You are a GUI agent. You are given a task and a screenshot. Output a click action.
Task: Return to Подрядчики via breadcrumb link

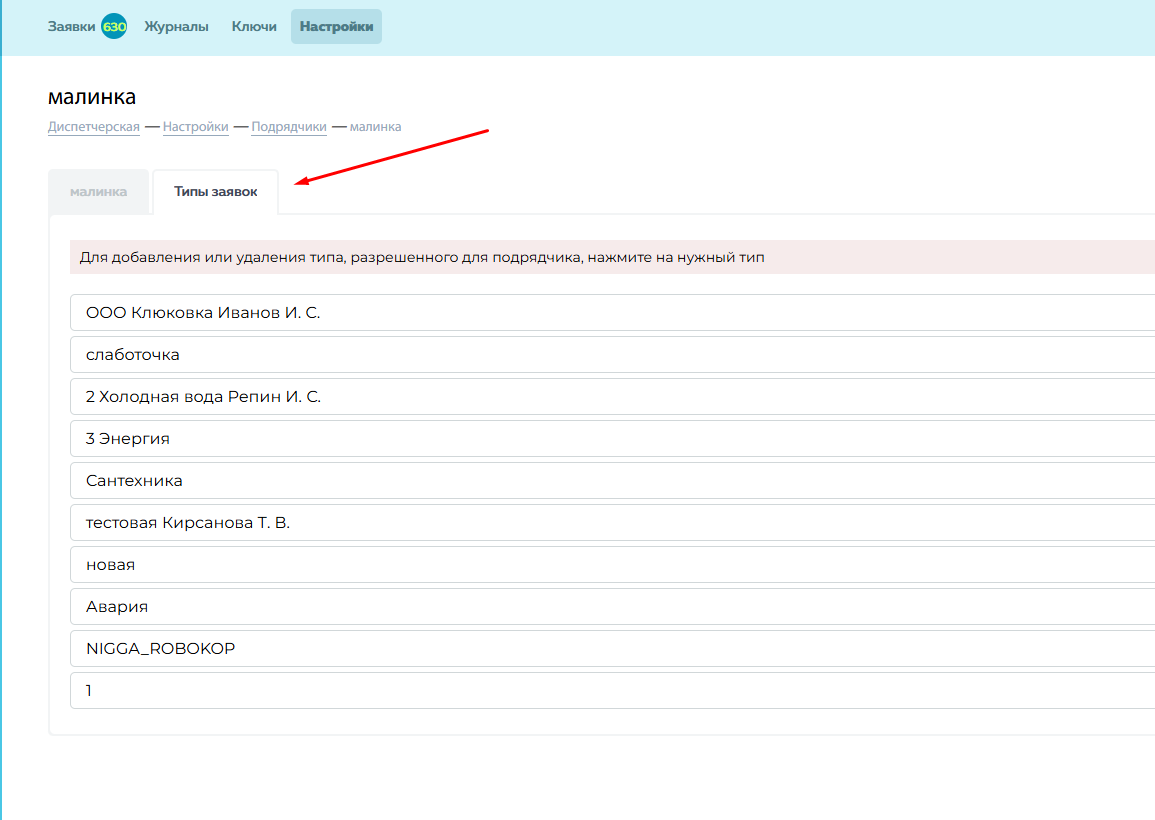click(x=289, y=127)
